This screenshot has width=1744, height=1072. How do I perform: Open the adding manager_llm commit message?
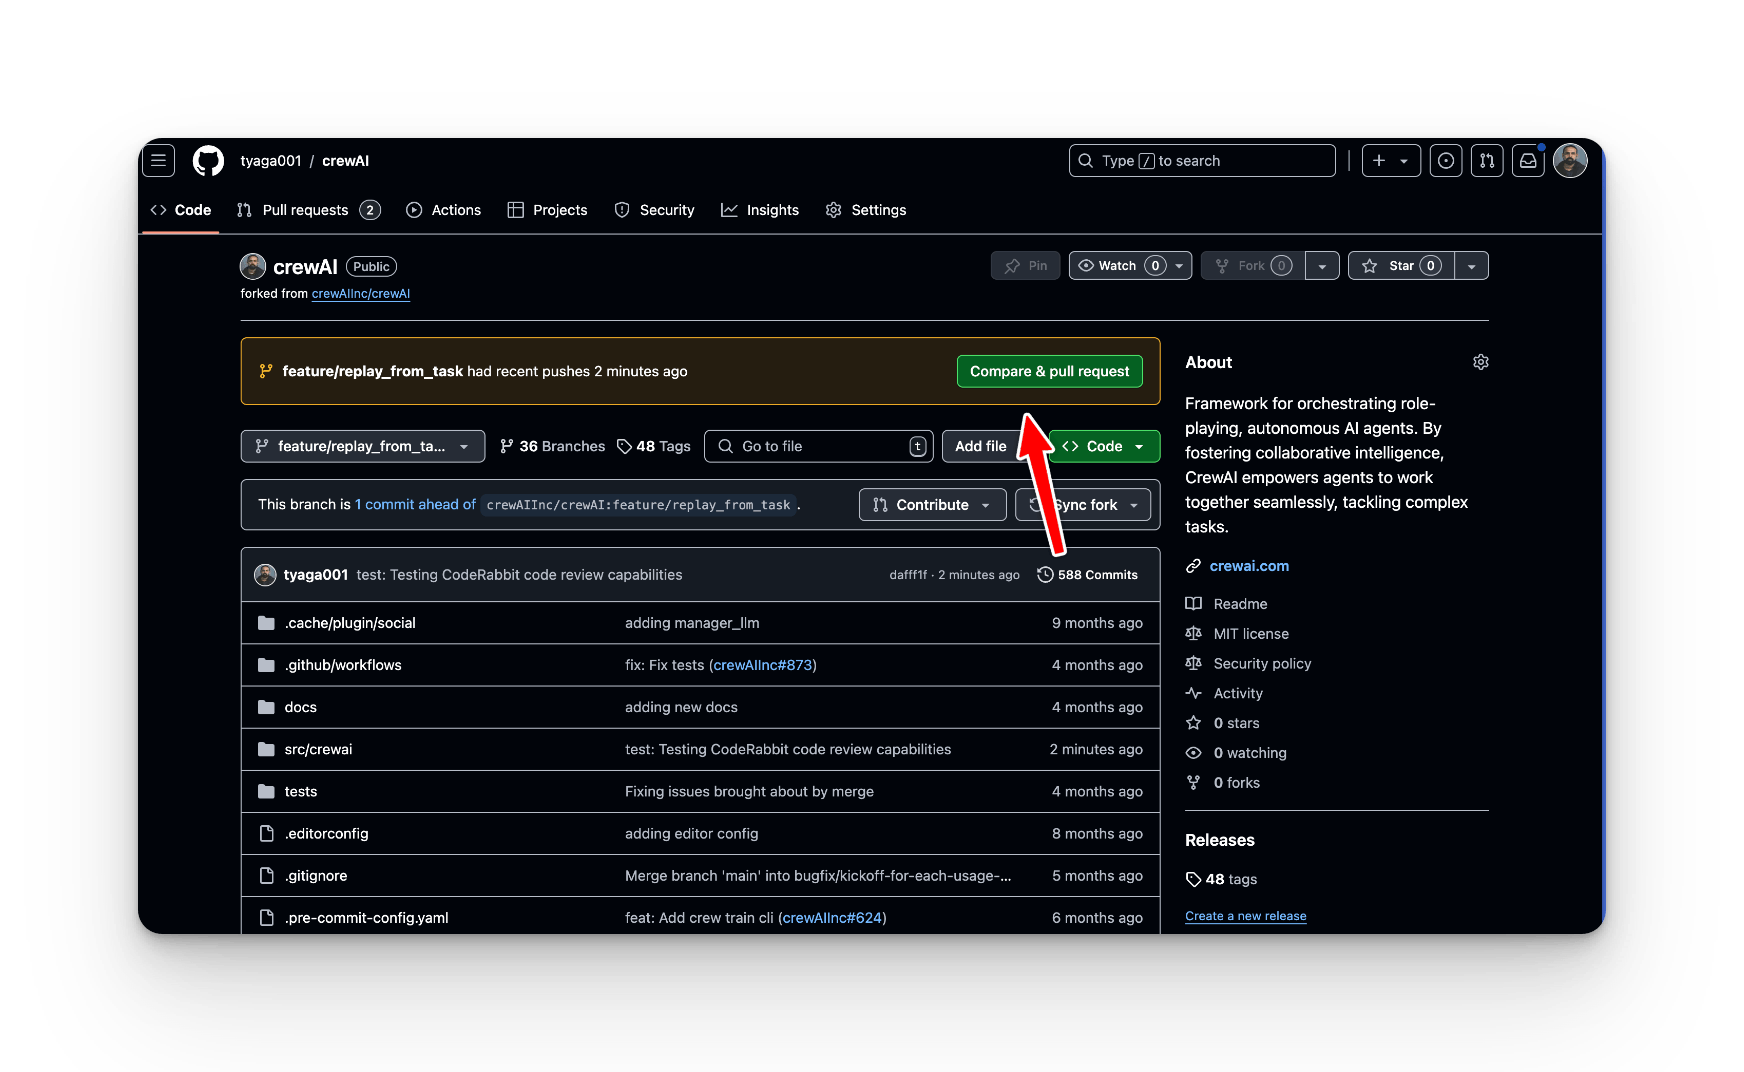[x=692, y=623]
